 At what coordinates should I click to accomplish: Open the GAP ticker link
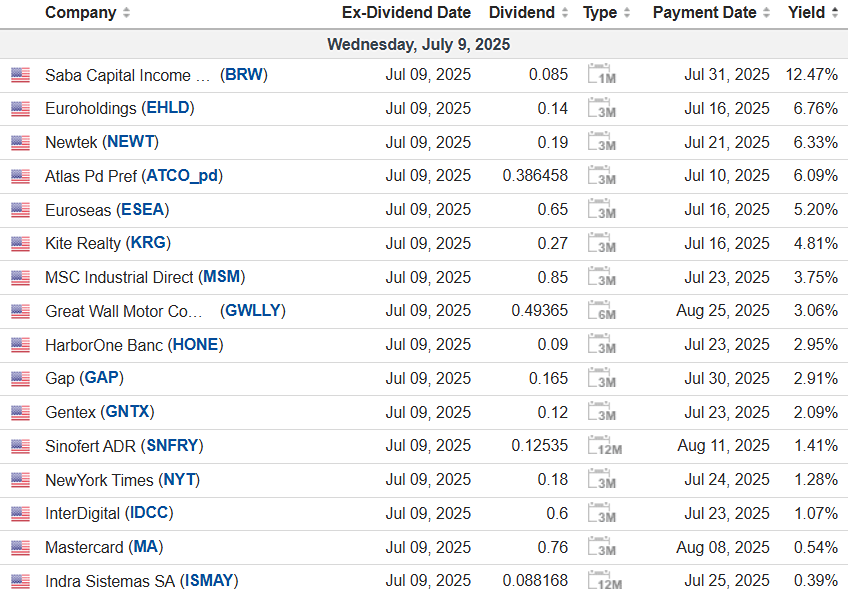(102, 378)
